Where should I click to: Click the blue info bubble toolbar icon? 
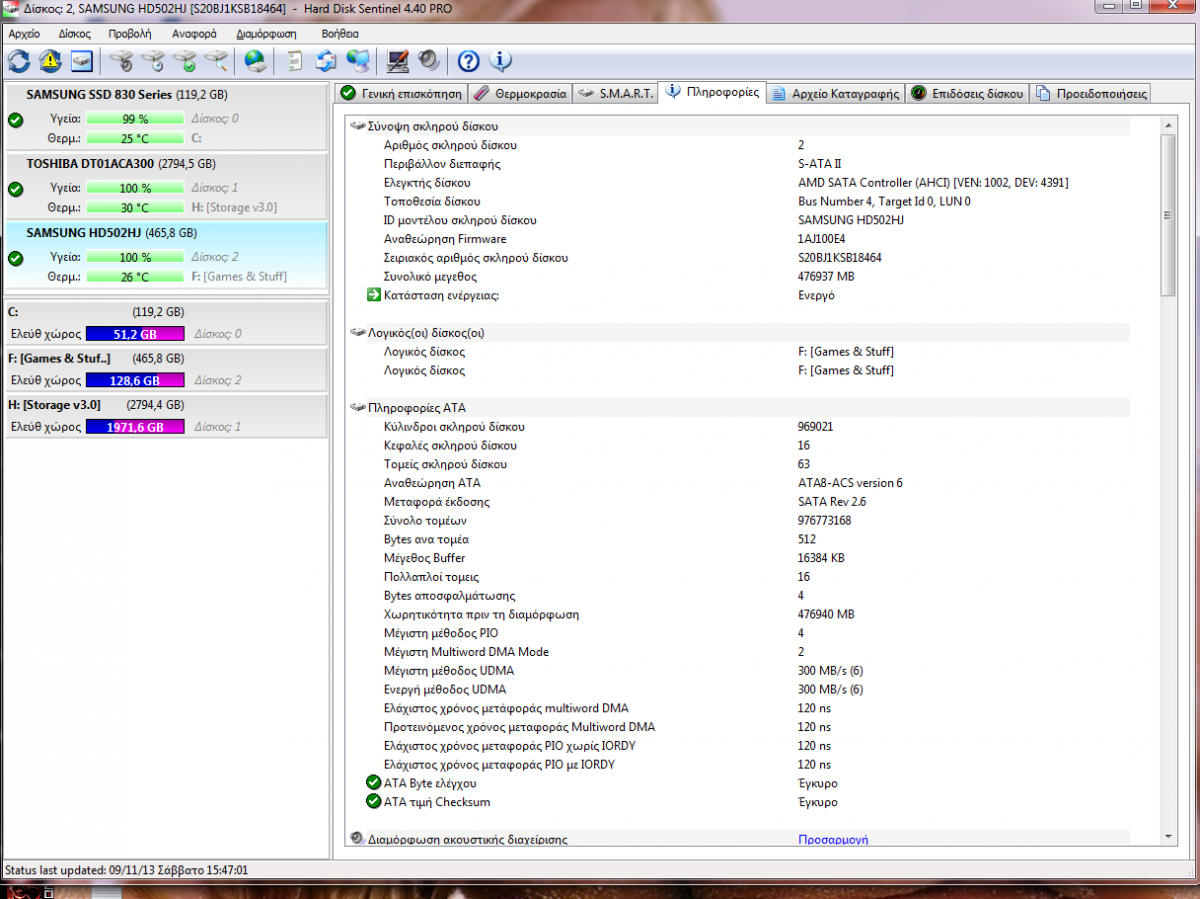(x=500, y=61)
